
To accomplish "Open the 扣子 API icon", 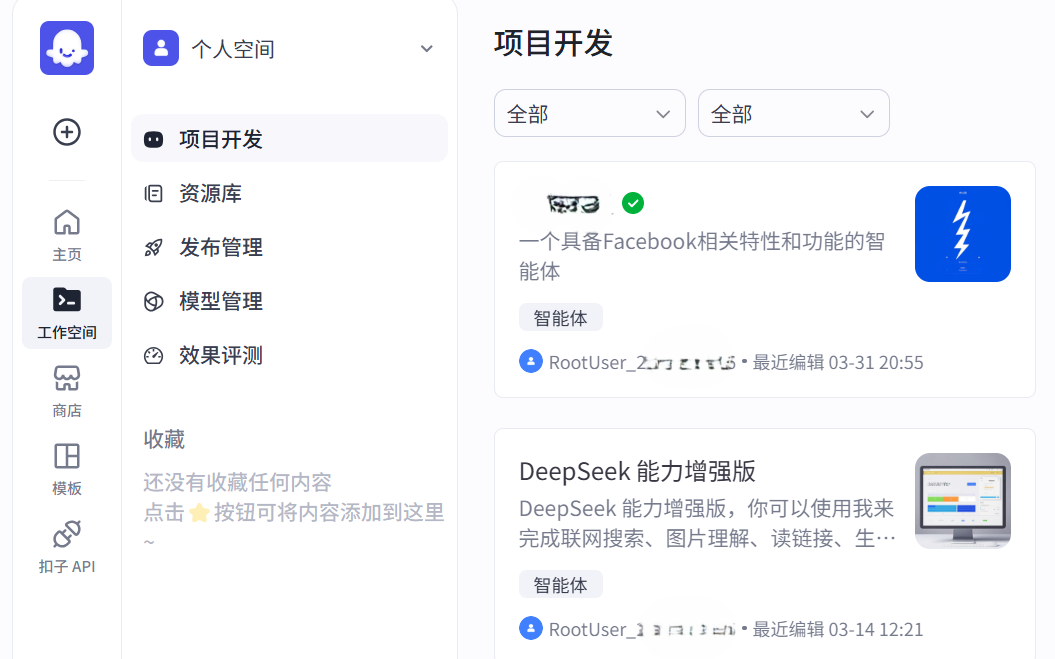I will (66, 543).
